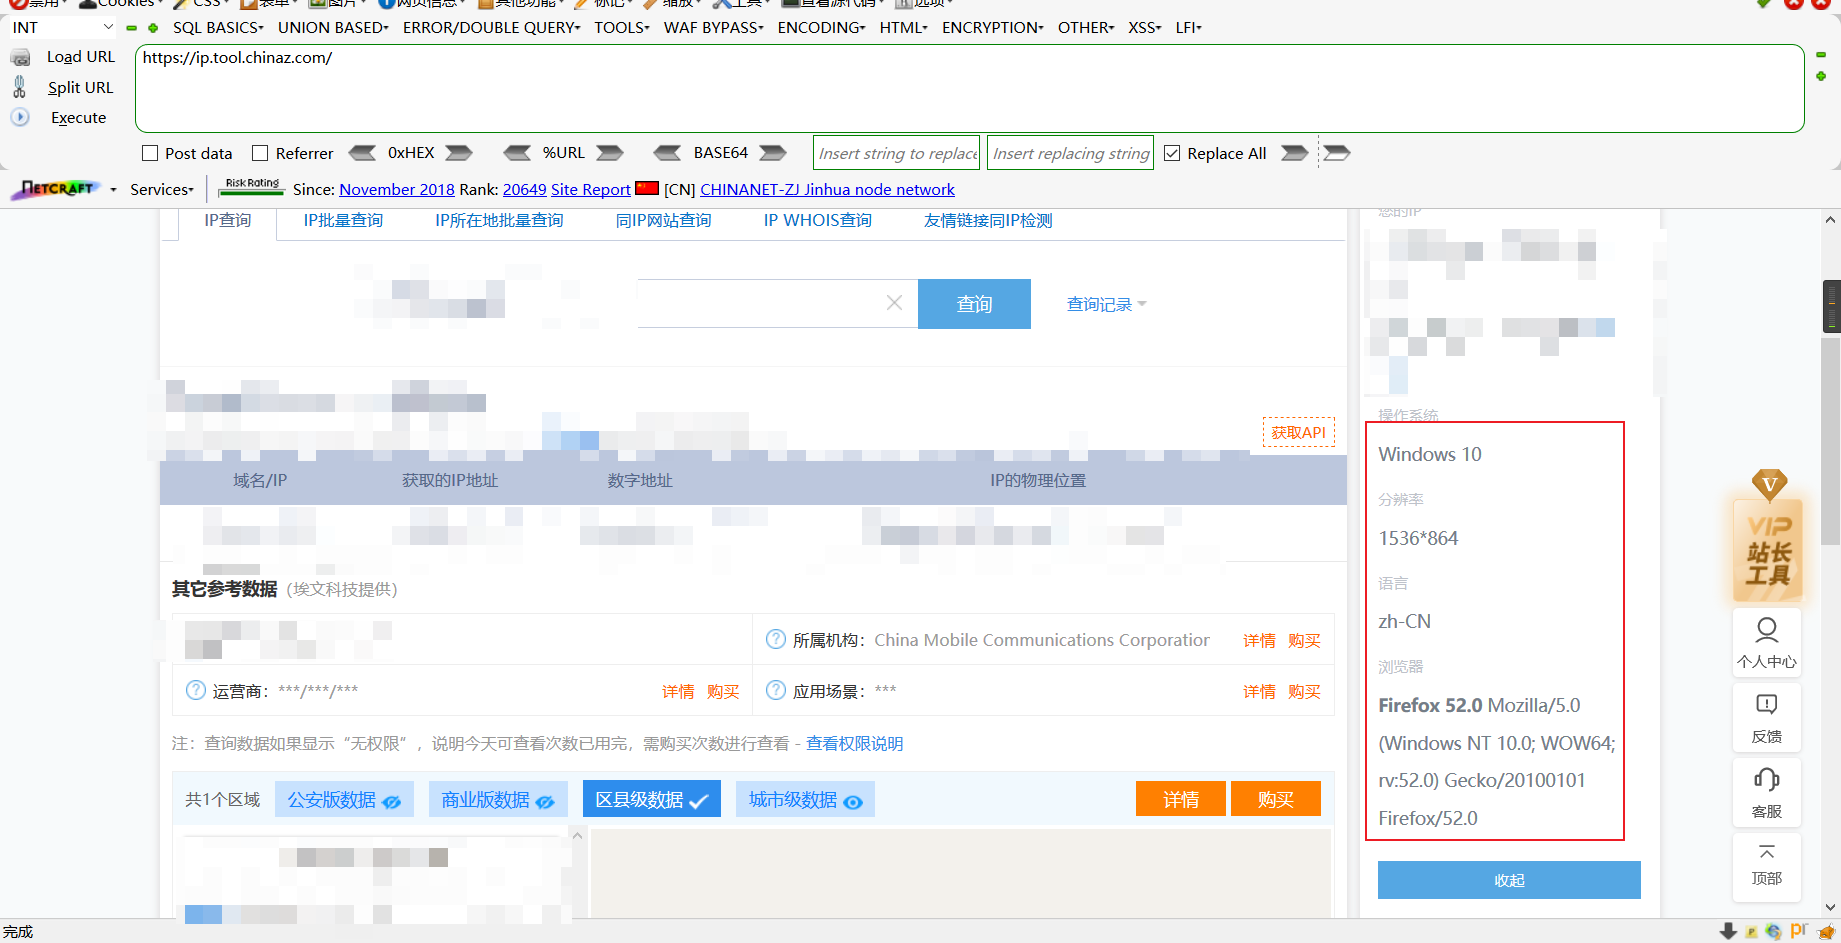The height and width of the screenshot is (943, 1841).
Task: Click the Site Report link
Action: pos(590,189)
